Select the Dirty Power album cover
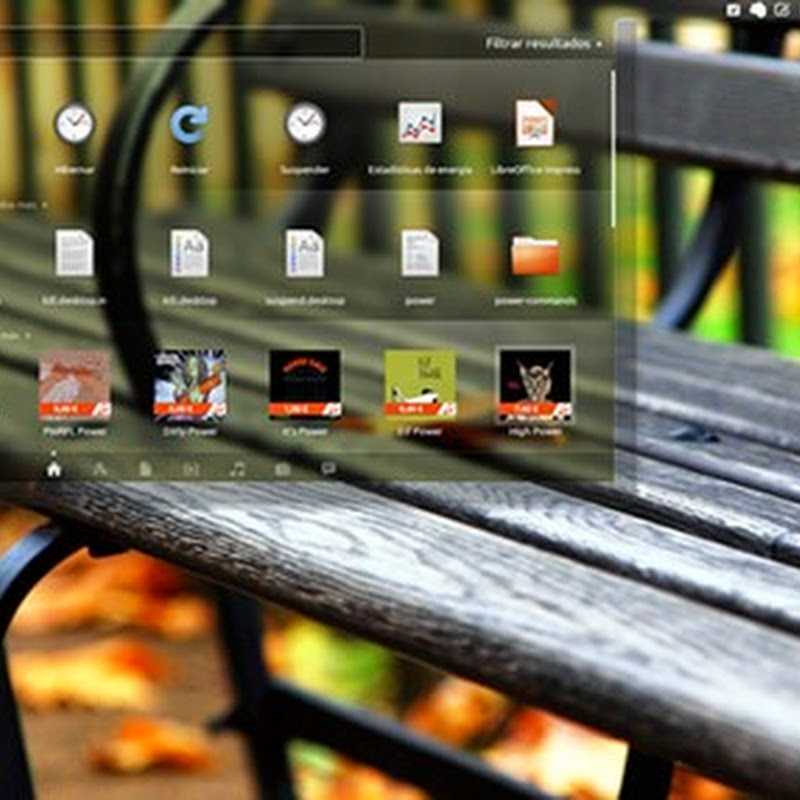800x800 pixels. click(190, 384)
